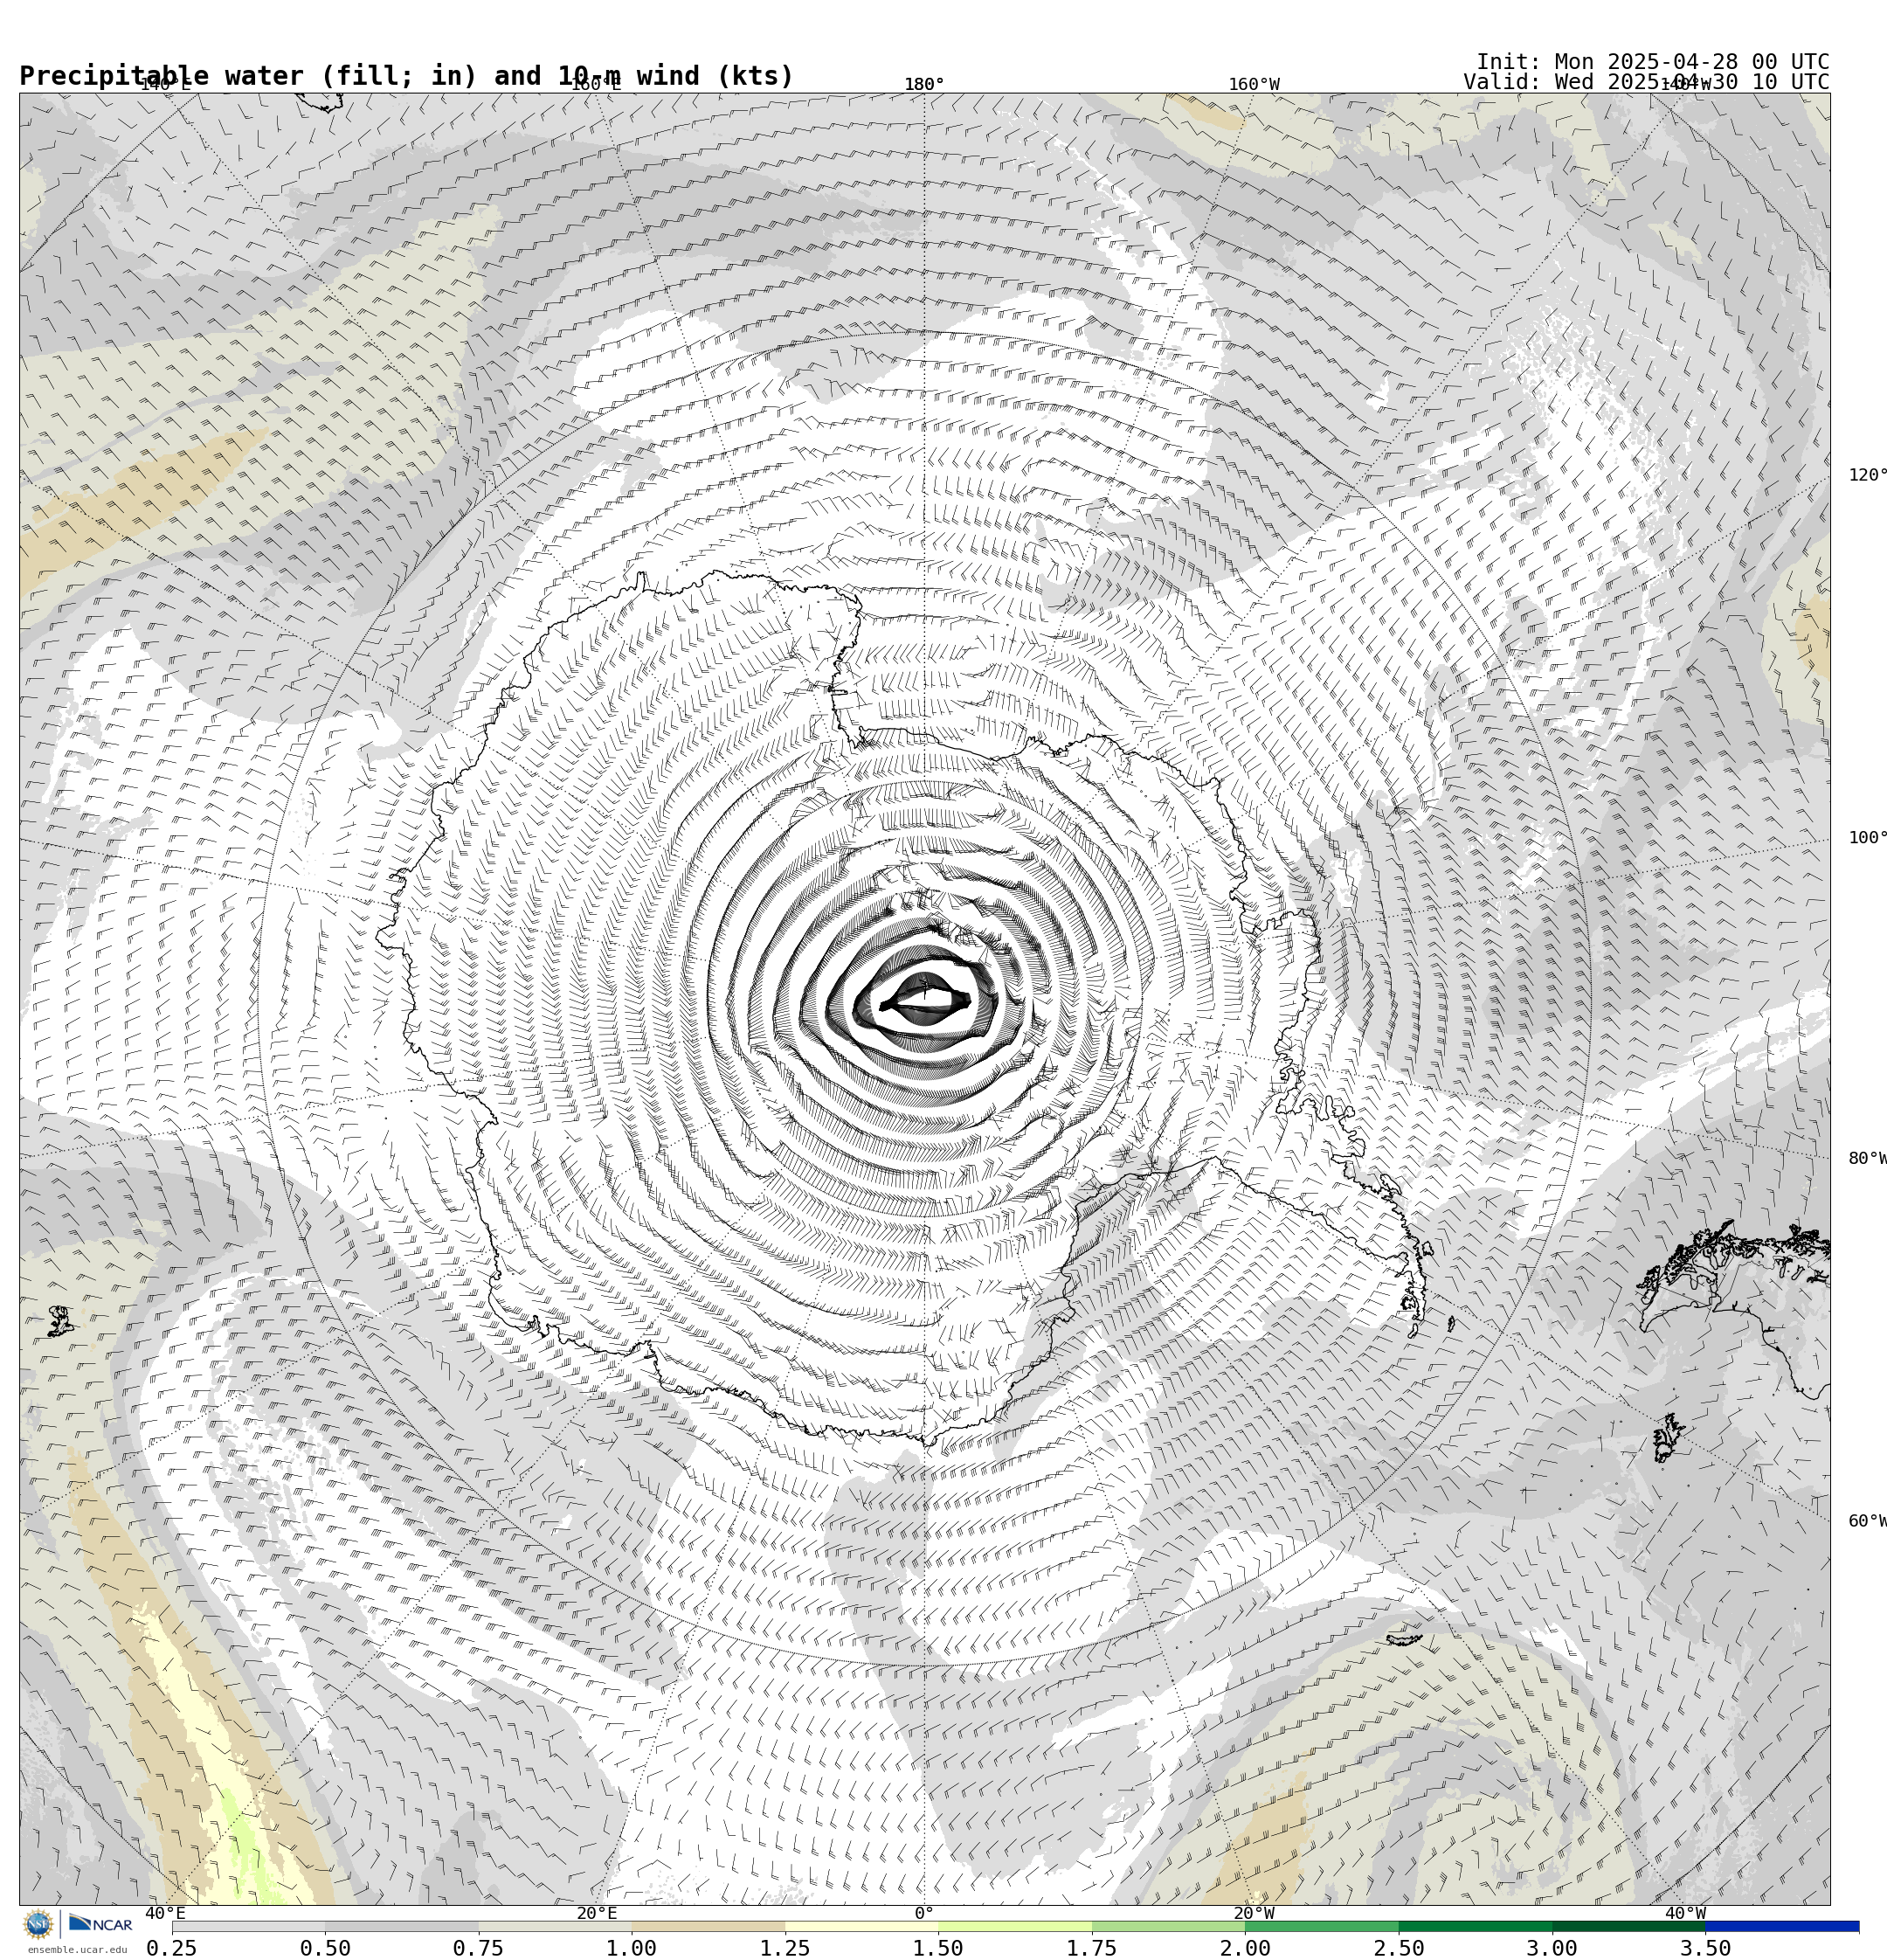This screenshot has height=1960, width=1887.
Task: Pick the darkest green 3.00–3.50 colorbar segment
Action: pos(1629,1926)
